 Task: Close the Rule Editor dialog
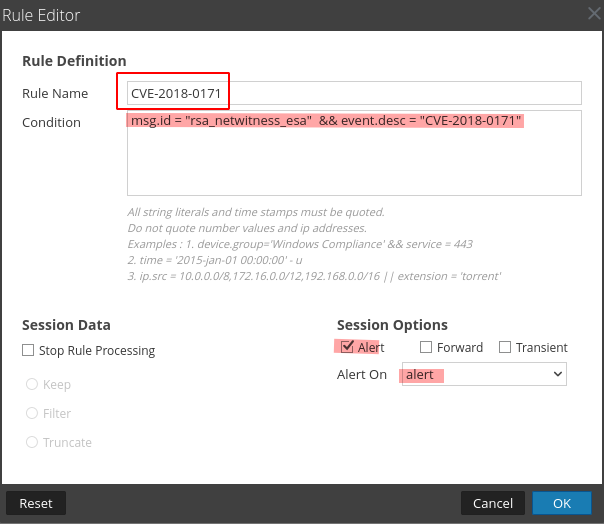point(591,15)
